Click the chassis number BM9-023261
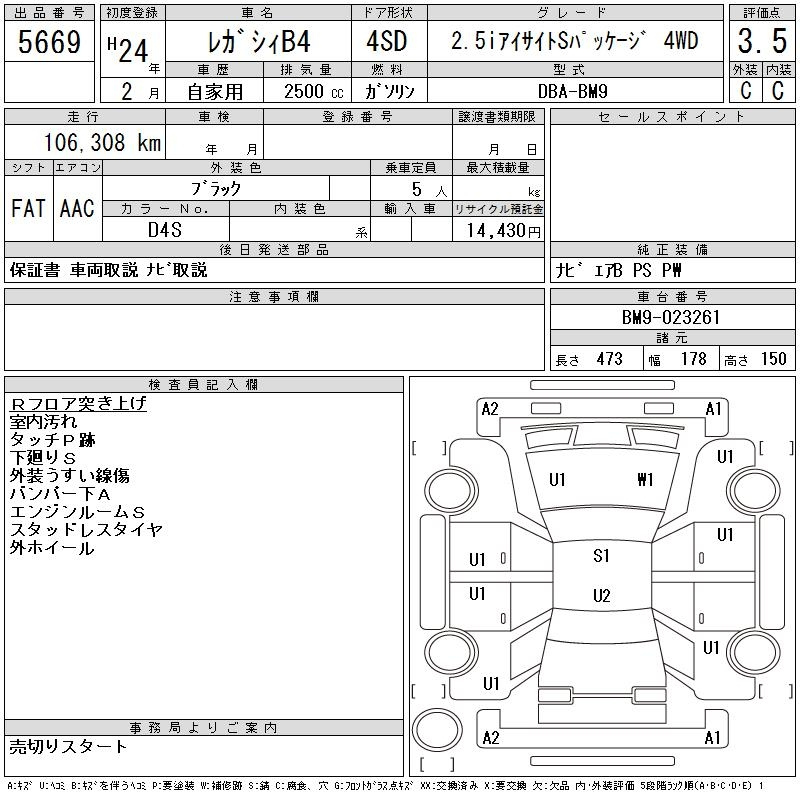This screenshot has width=800, height=800. [670, 317]
